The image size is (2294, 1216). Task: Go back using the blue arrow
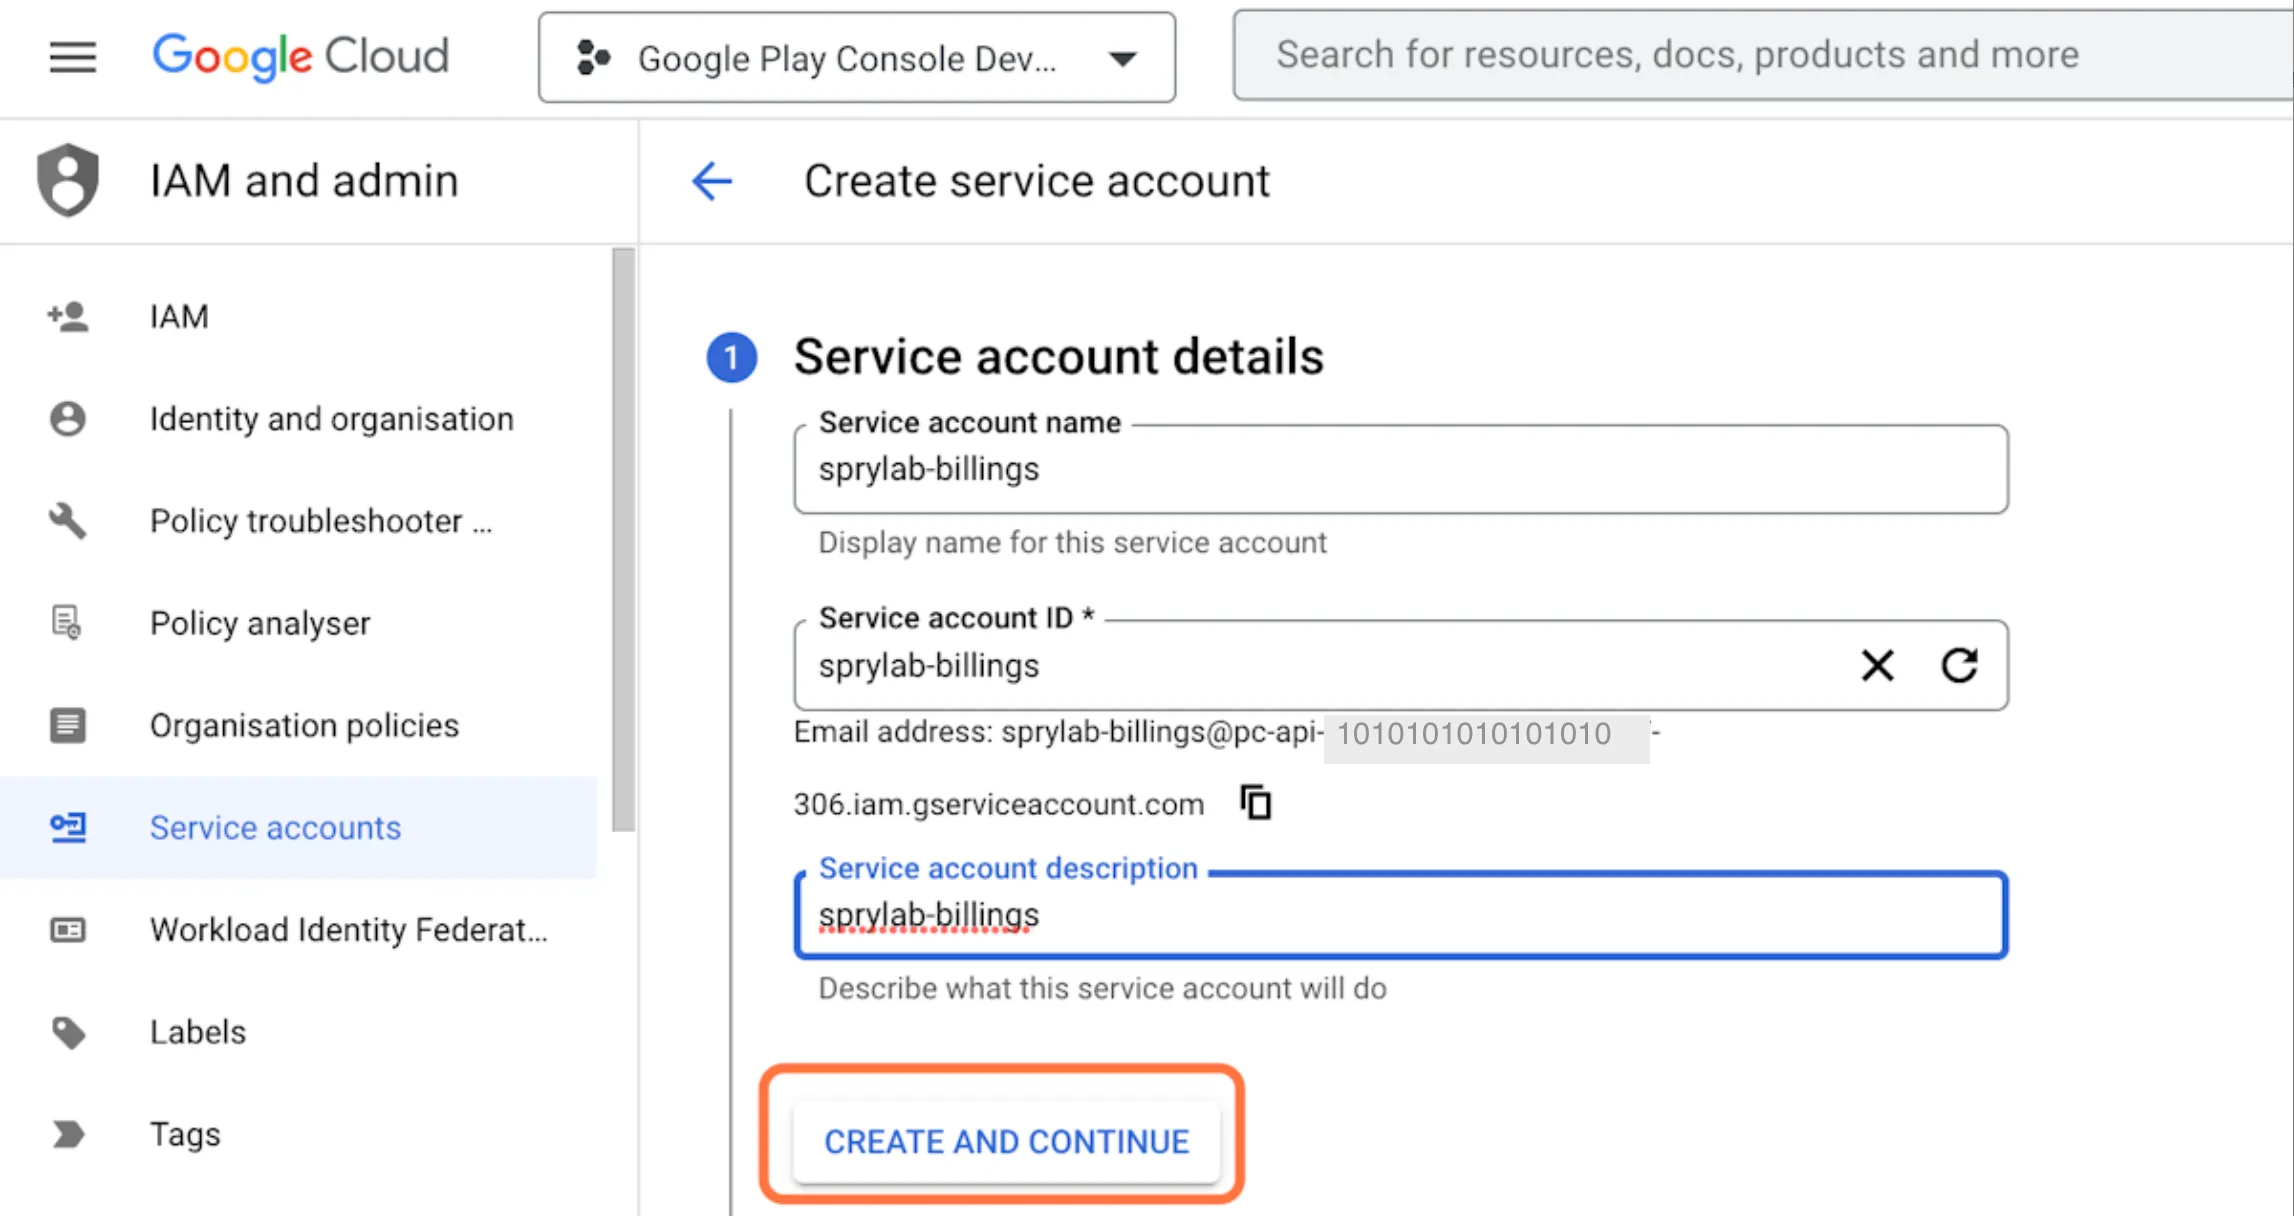tap(712, 181)
